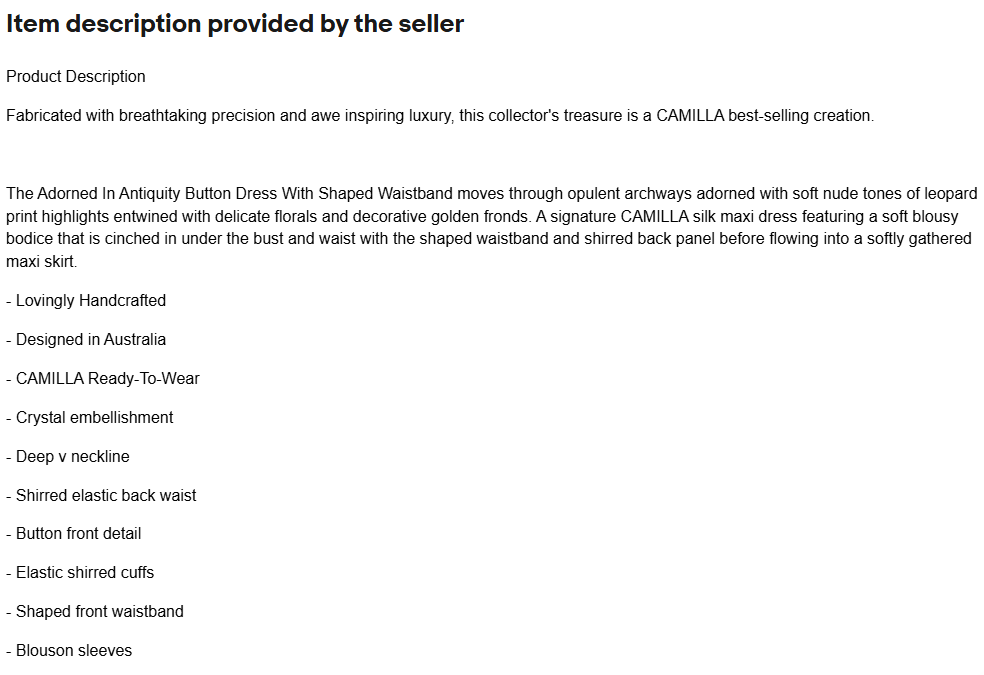This screenshot has height=675, width=984.
Task: Click the phrase 'bodice that is cinched in'
Action: [92, 239]
